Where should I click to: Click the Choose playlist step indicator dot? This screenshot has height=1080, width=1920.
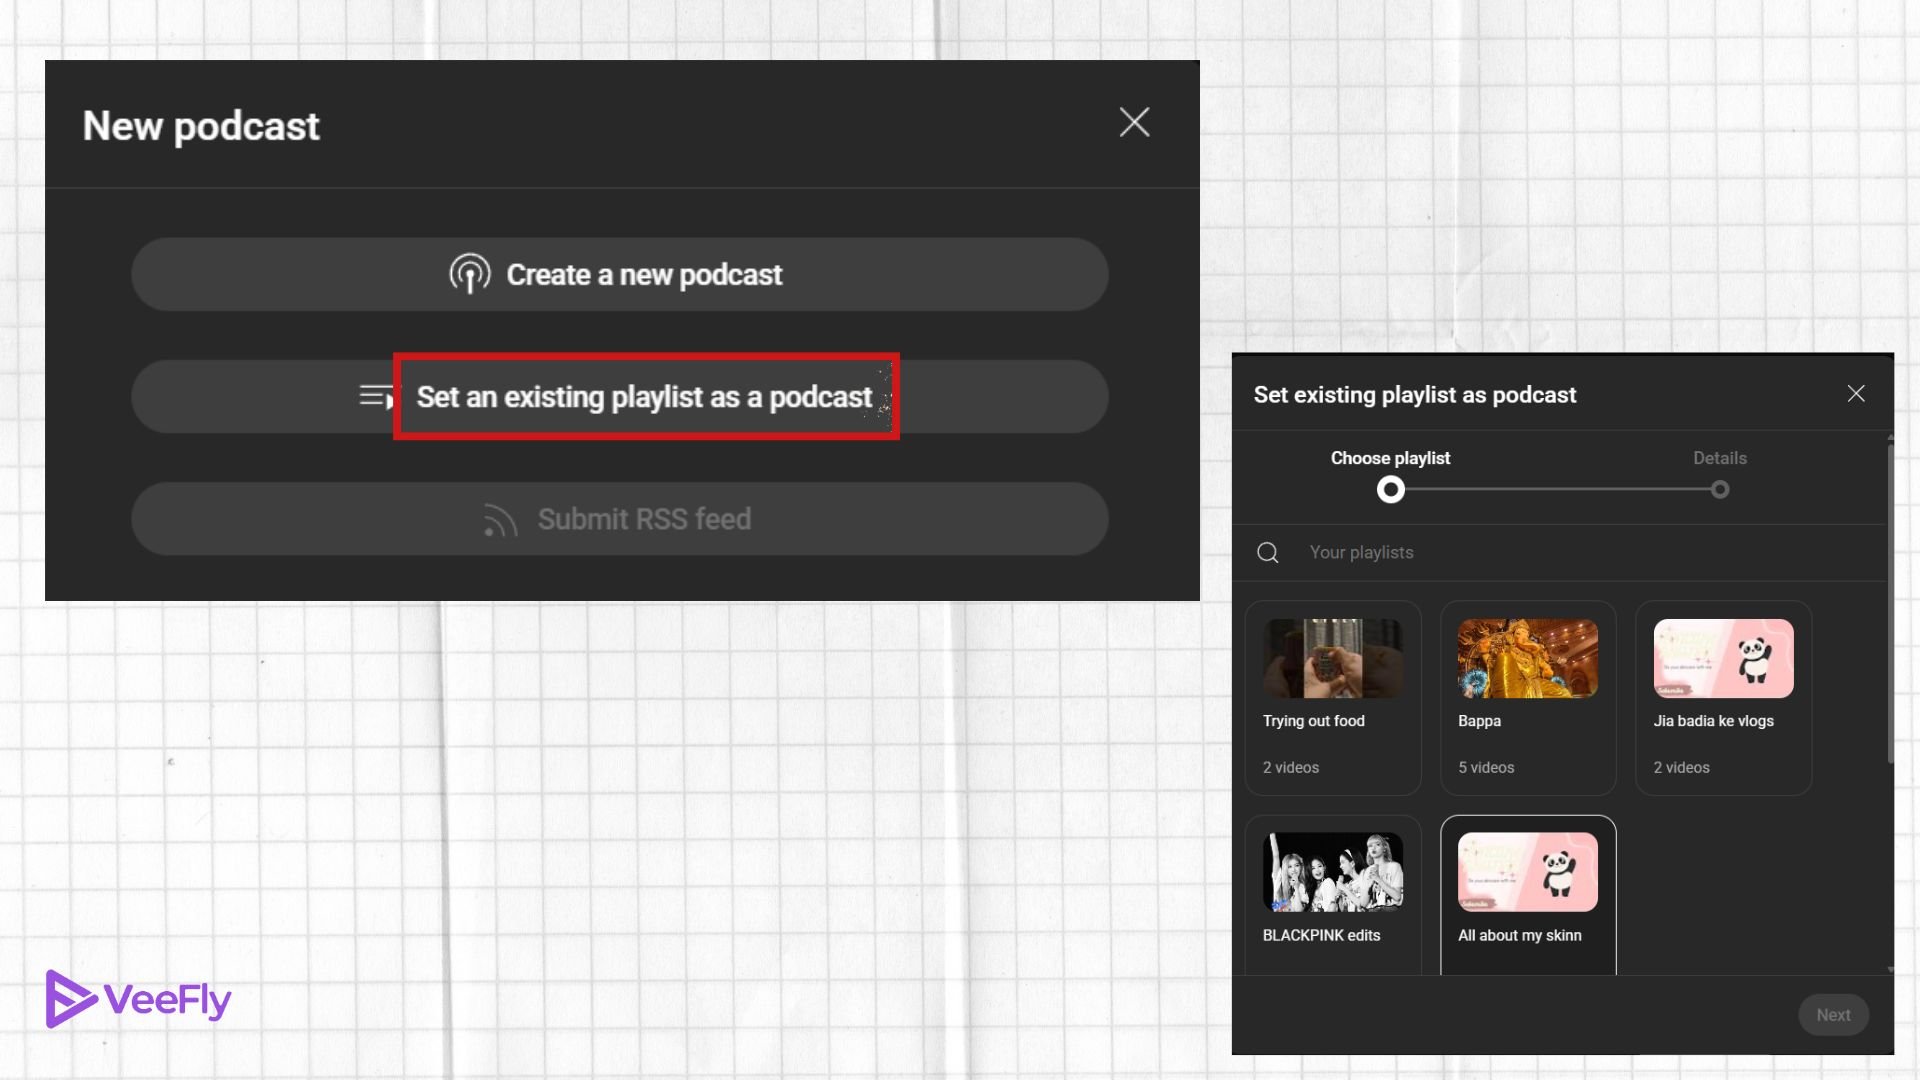1389,489
